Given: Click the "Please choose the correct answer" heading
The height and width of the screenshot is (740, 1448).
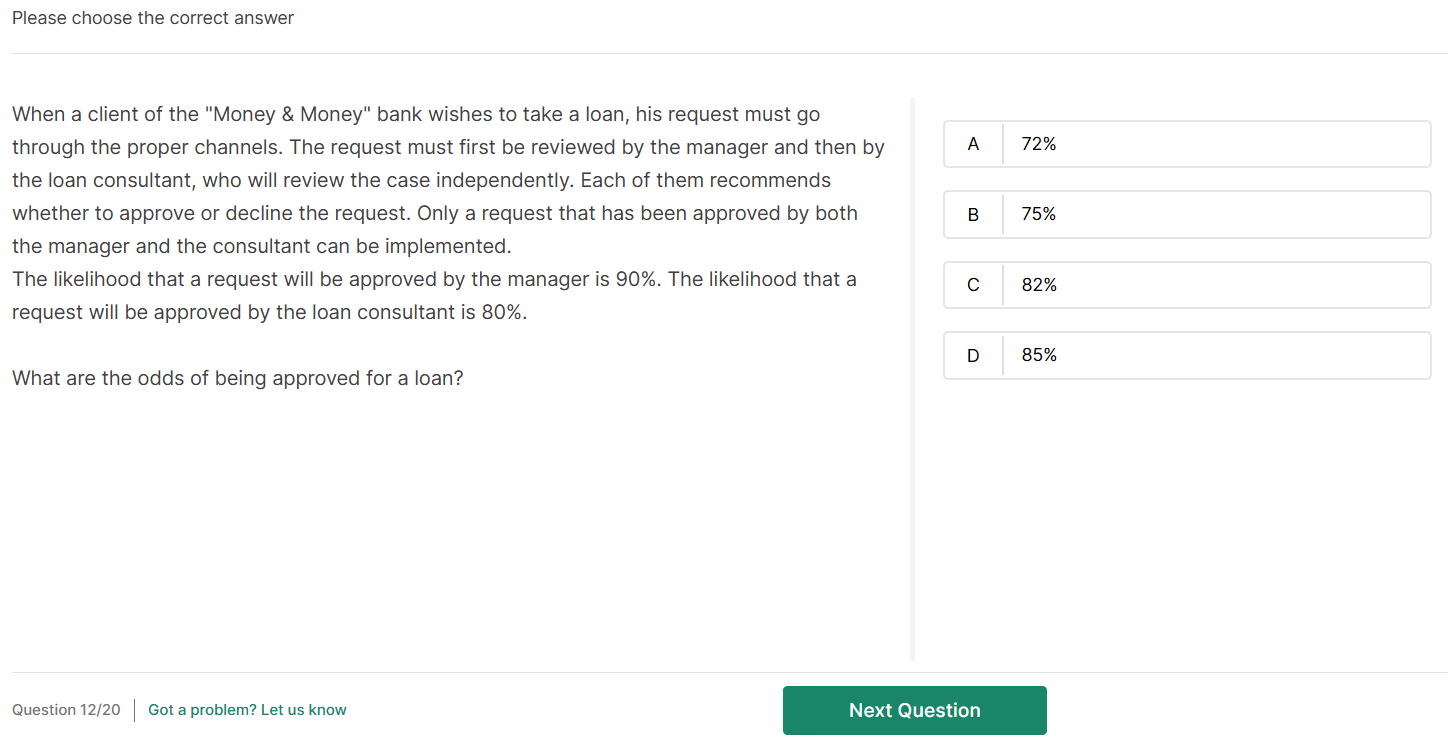Looking at the screenshot, I should [153, 18].
